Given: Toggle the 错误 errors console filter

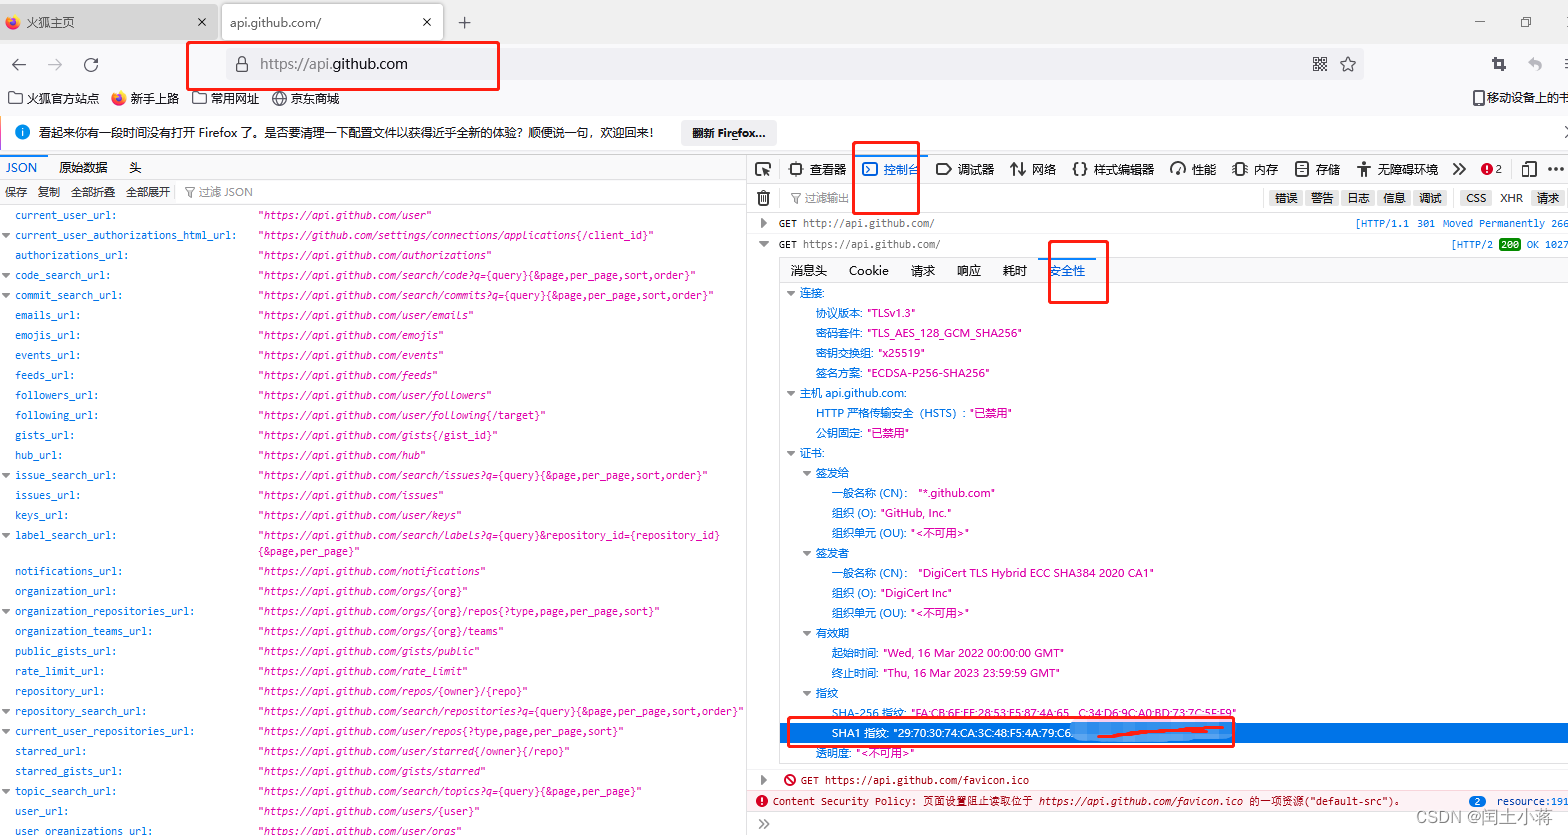Looking at the screenshot, I should (x=1286, y=198).
